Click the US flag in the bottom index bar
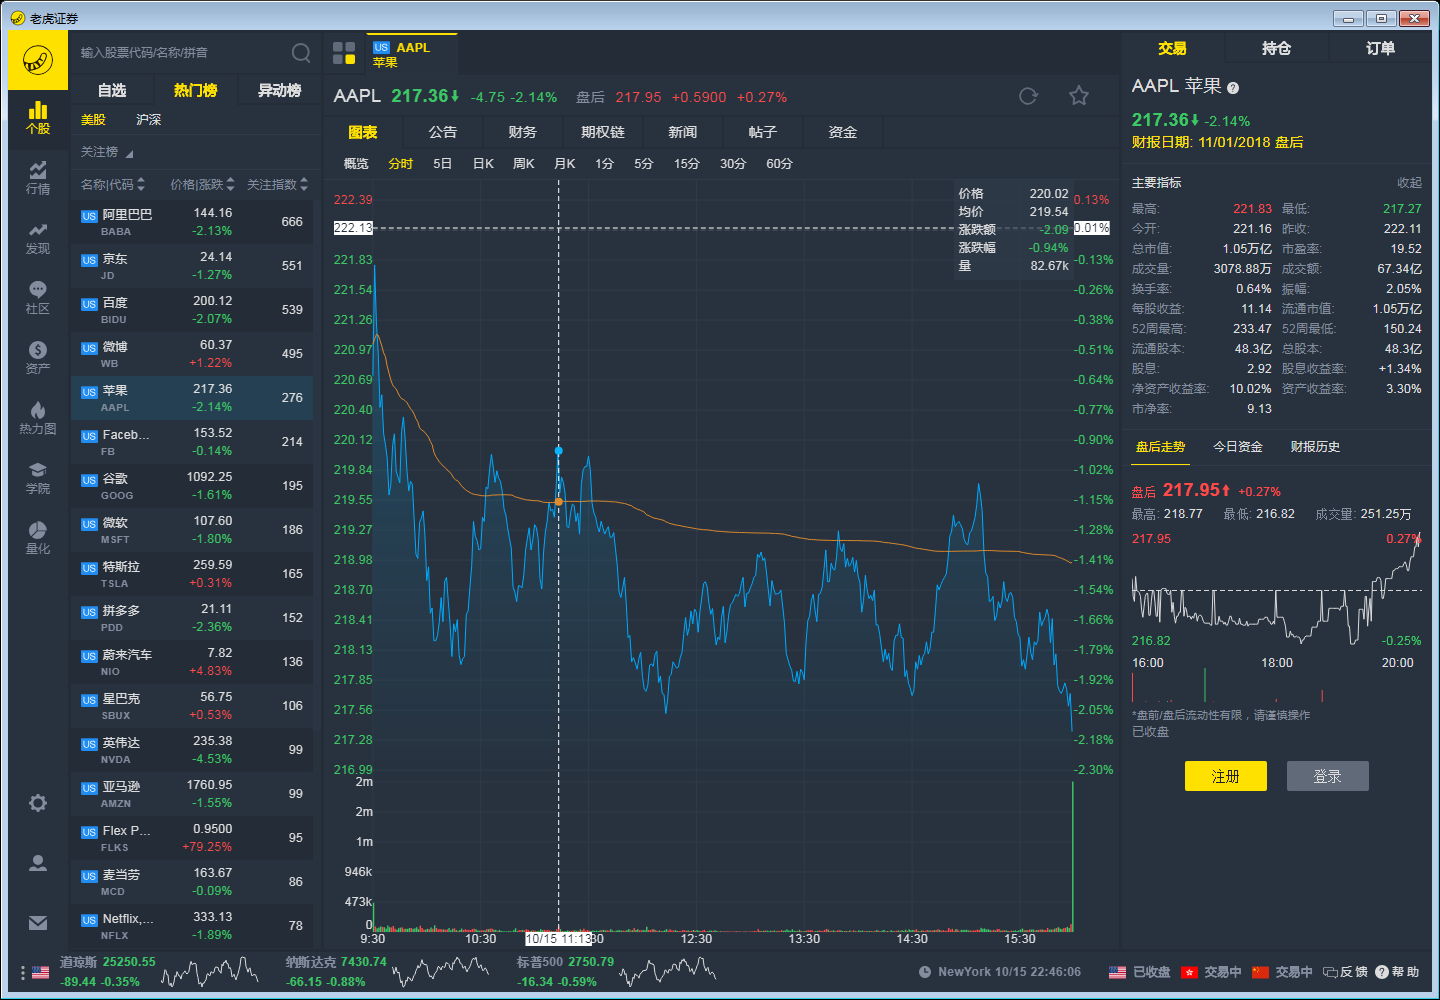The width and height of the screenshot is (1440, 1000). pos(41,972)
